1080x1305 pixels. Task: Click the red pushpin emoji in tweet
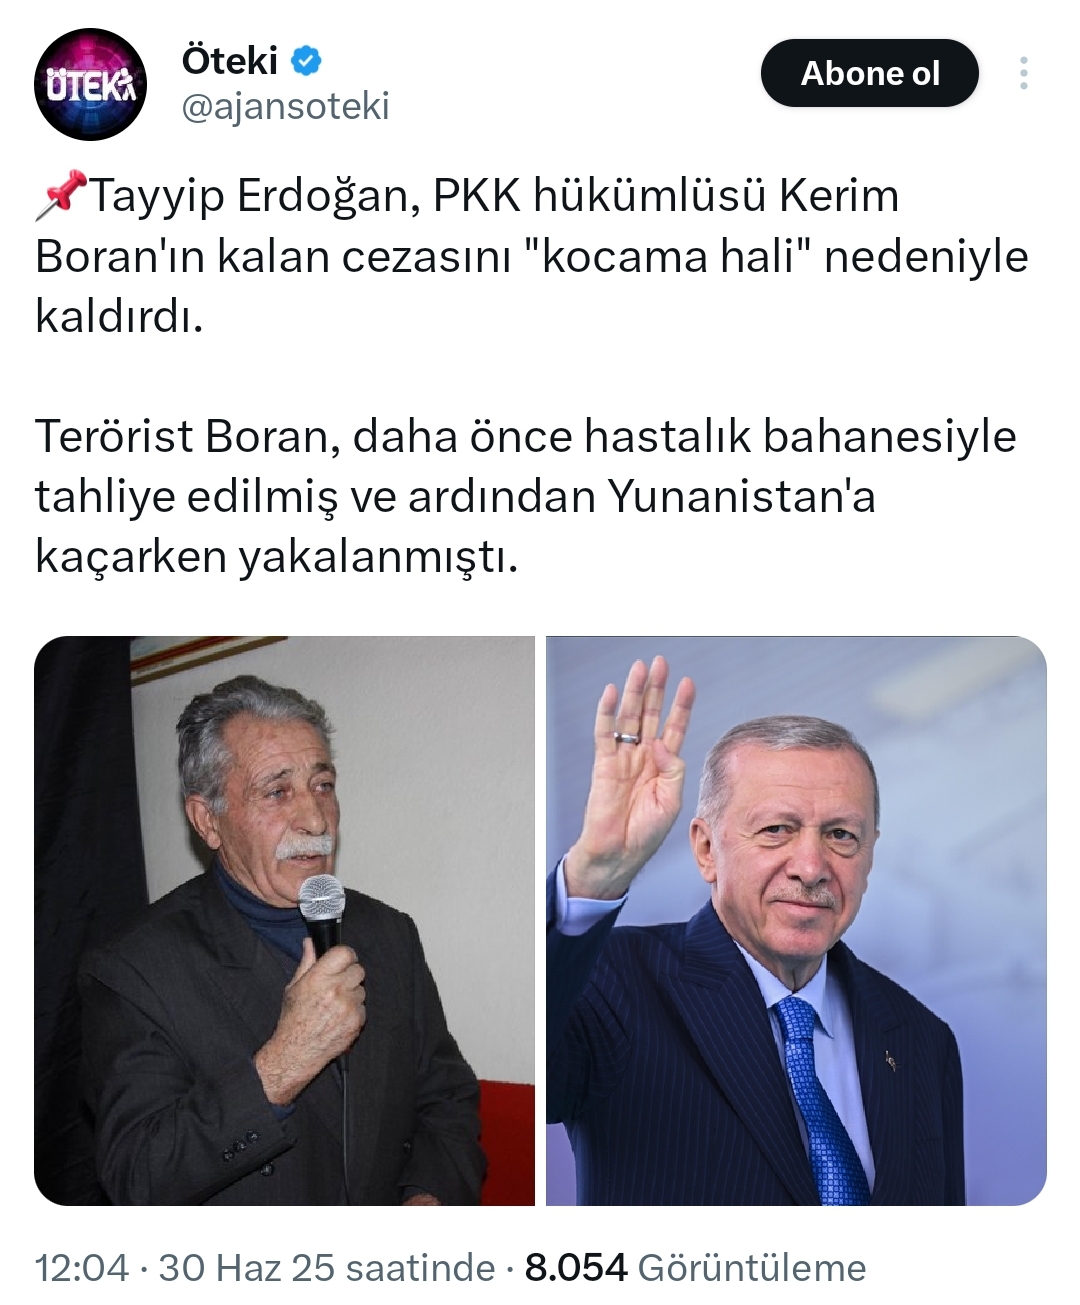click(x=62, y=195)
